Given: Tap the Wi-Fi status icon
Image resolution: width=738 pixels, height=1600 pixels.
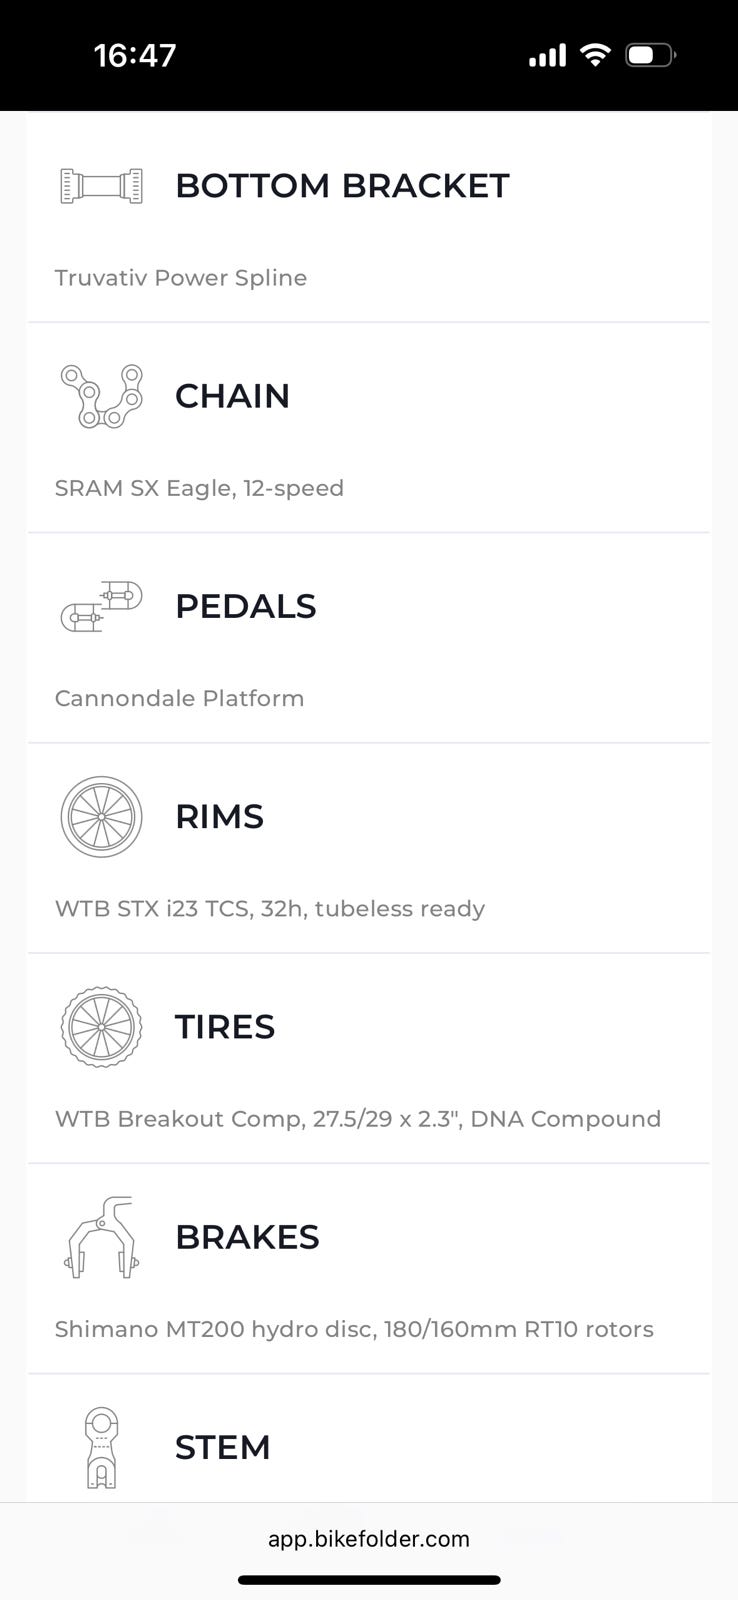Looking at the screenshot, I should pyautogui.click(x=595, y=55).
